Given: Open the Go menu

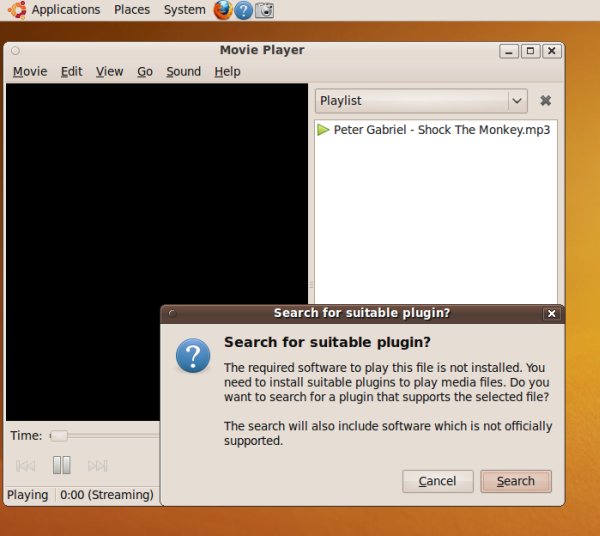Looking at the screenshot, I should (x=145, y=72).
